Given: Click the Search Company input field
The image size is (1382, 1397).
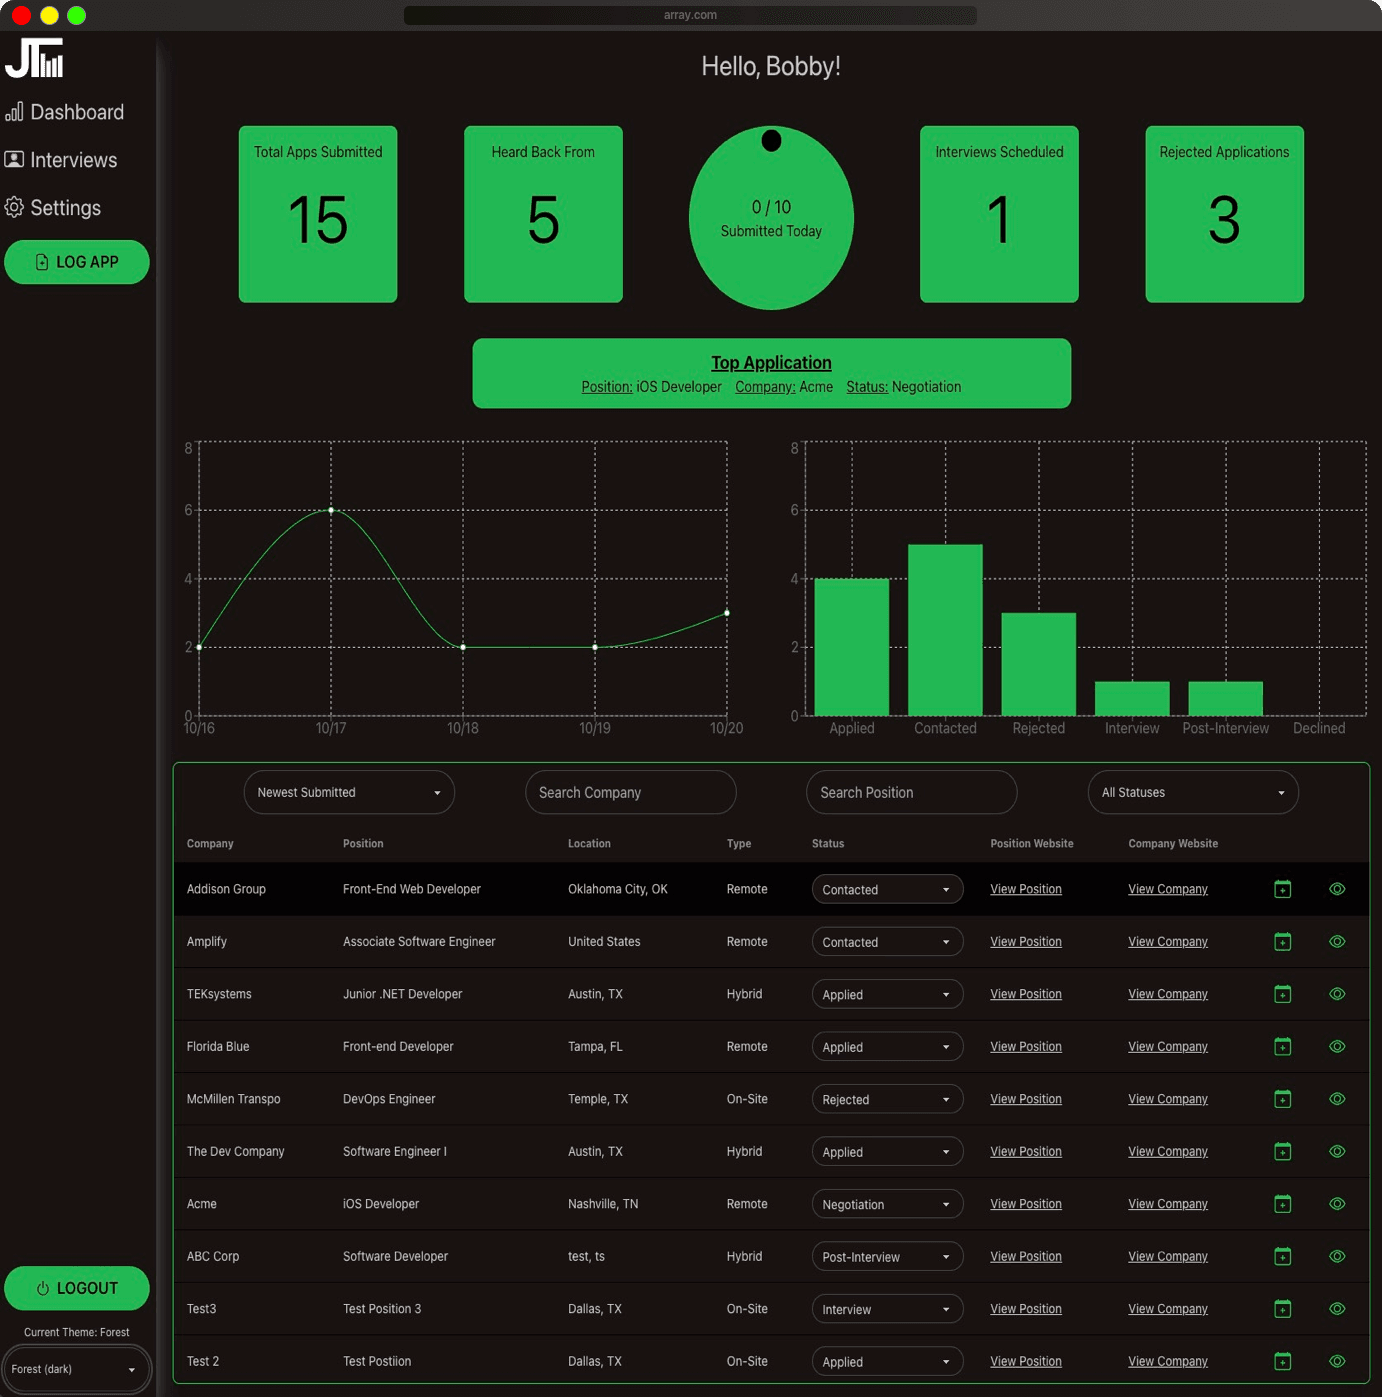Looking at the screenshot, I should [x=630, y=792].
